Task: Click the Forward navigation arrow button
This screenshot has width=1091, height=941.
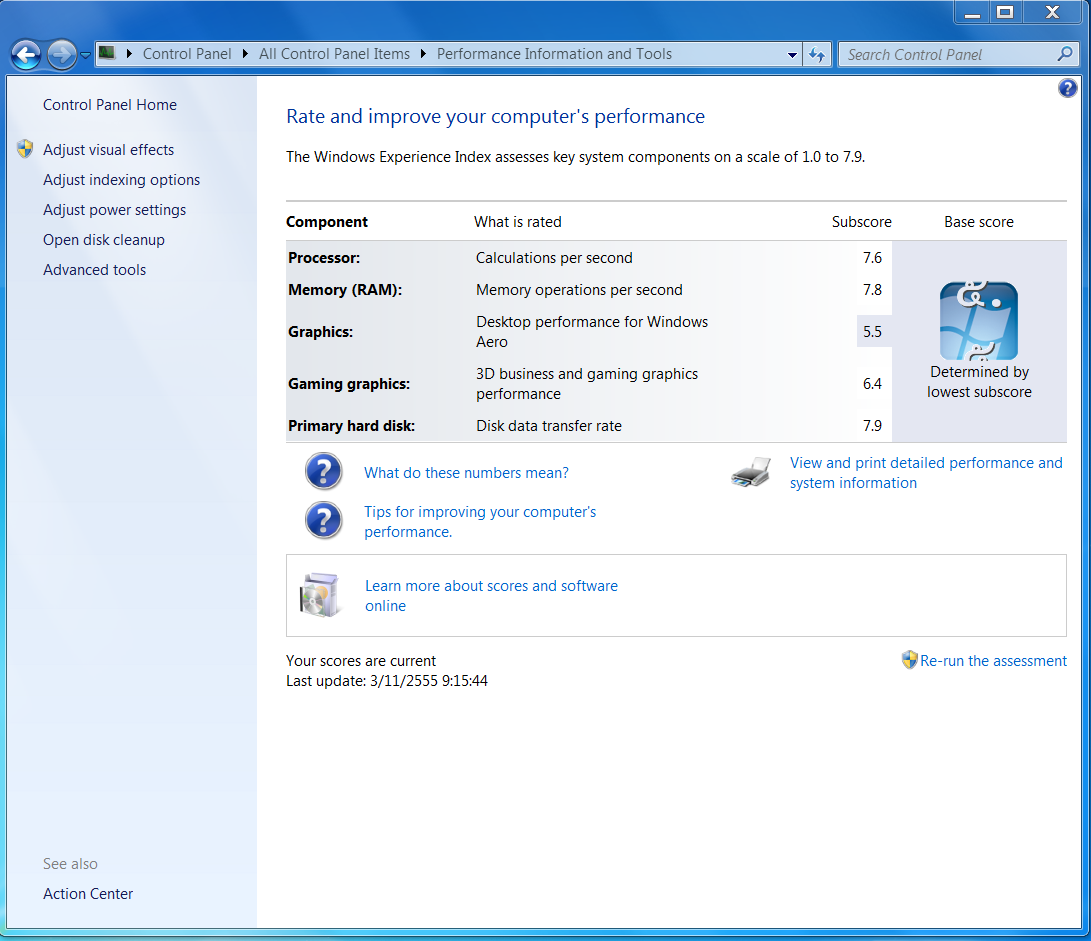Action: click(x=61, y=54)
